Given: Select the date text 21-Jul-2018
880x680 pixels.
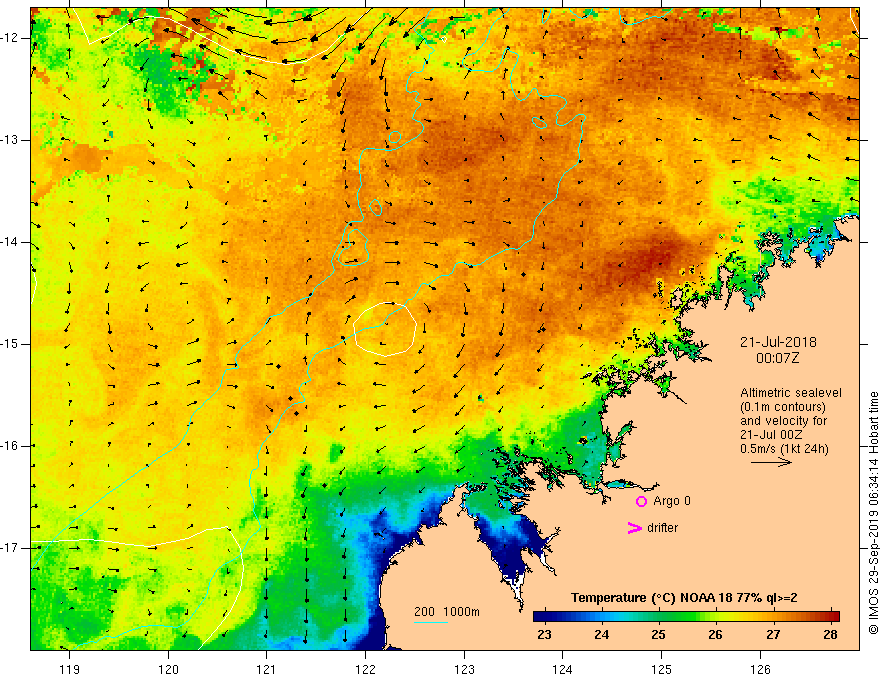Looking at the screenshot, I should coord(778,342).
